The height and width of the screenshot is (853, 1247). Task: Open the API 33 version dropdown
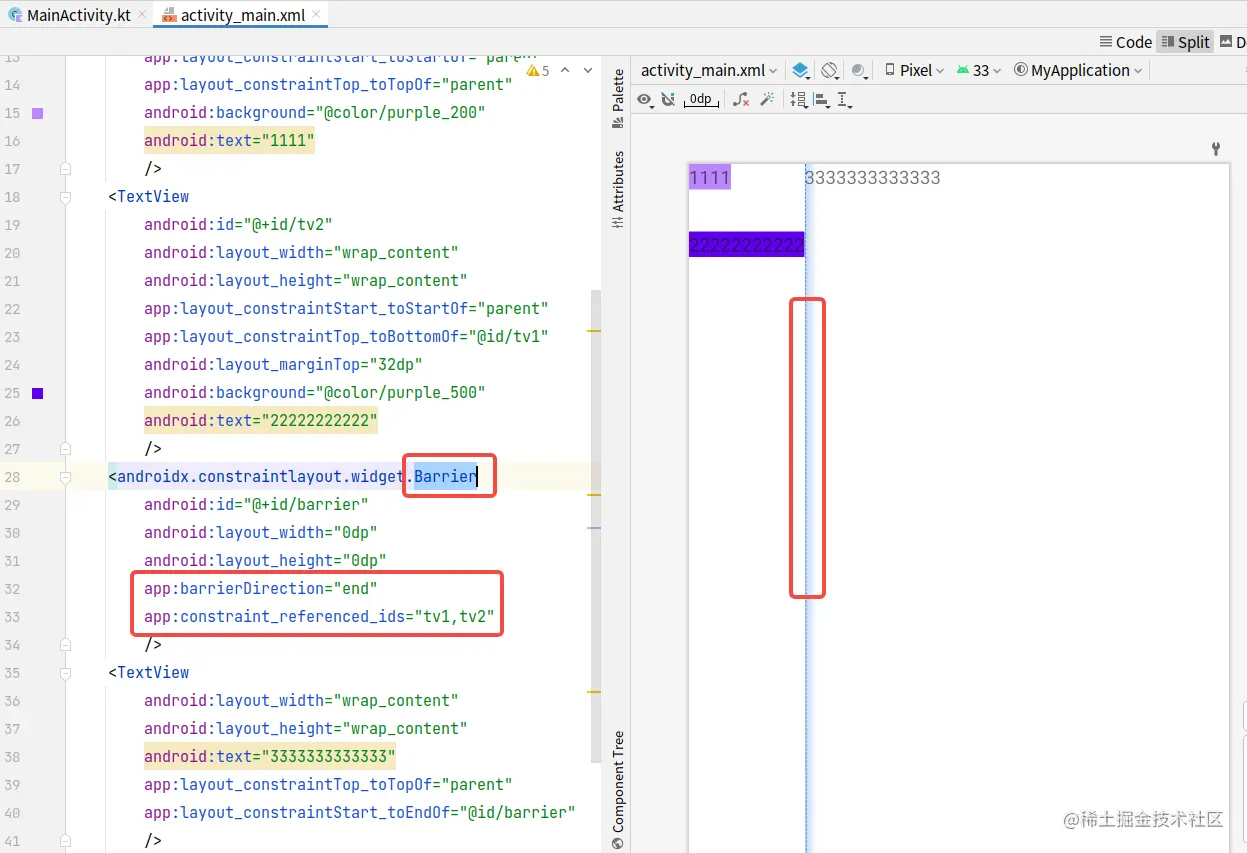click(978, 70)
